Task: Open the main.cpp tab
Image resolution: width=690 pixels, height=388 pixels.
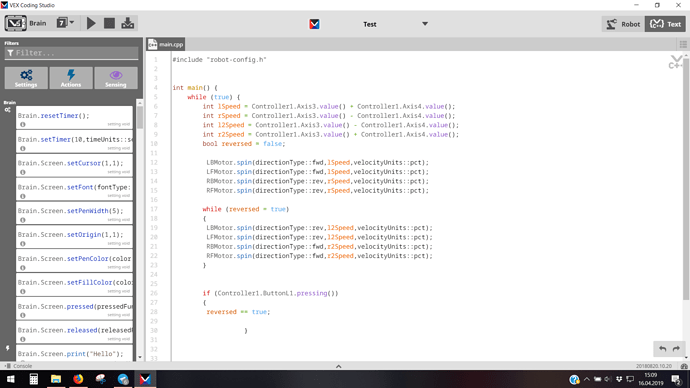Action: pyautogui.click(x=166, y=44)
